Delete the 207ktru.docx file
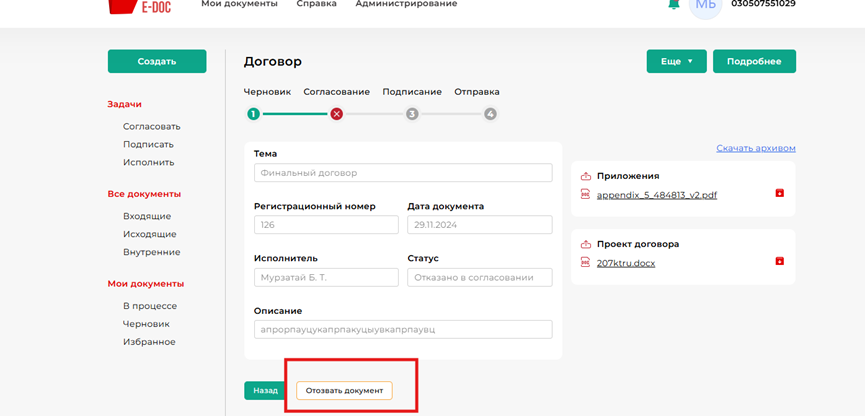 pos(780,262)
